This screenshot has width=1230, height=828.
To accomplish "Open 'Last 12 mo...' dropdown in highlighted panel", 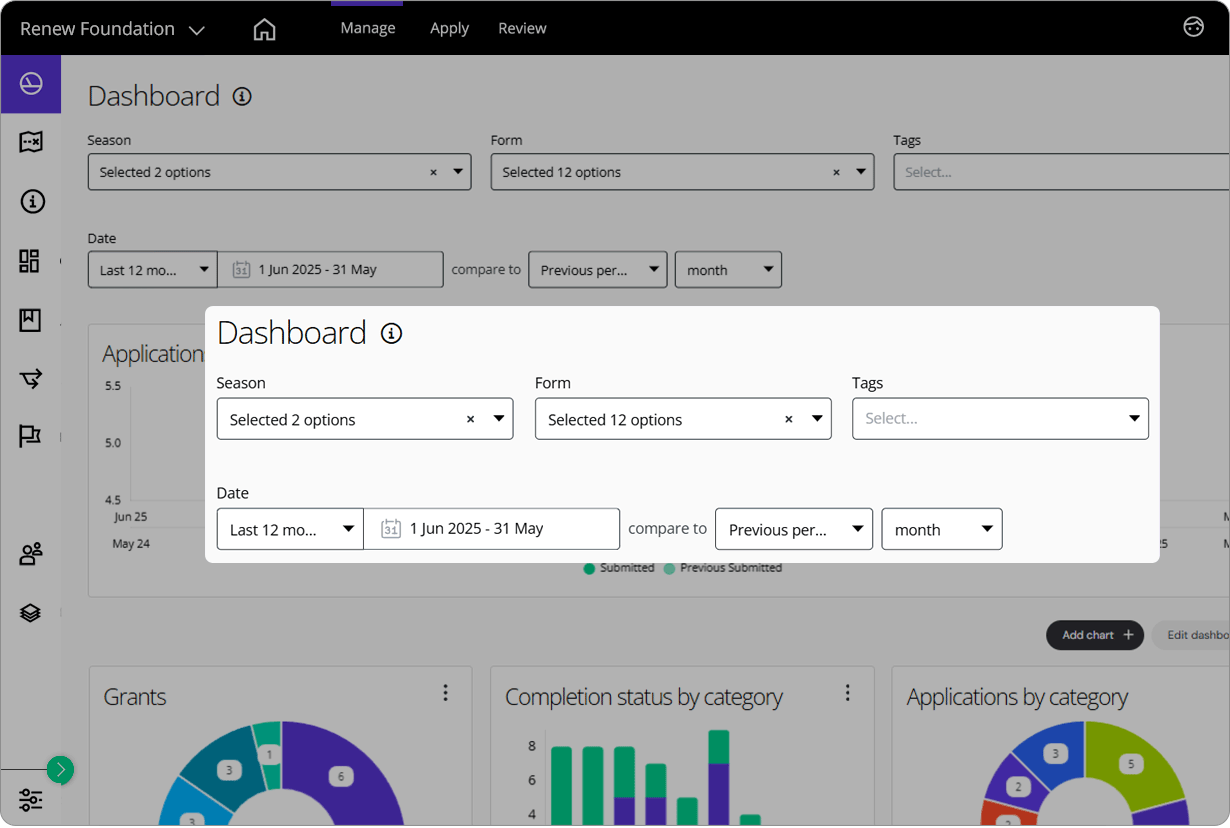I will coord(290,529).
